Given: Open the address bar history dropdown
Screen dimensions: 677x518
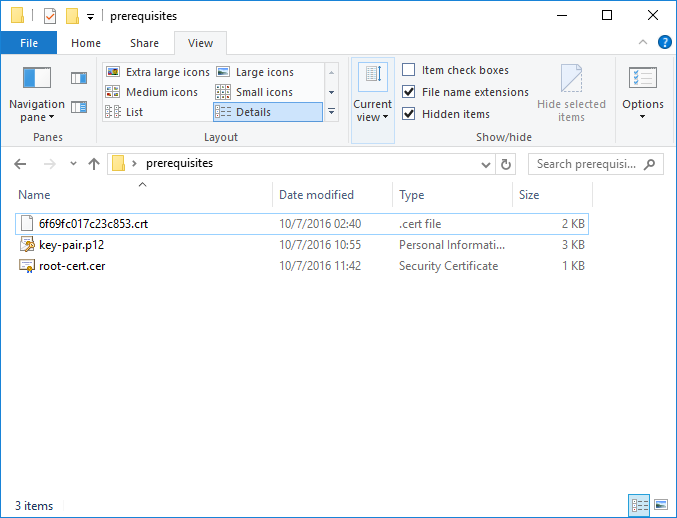Looking at the screenshot, I should tap(485, 164).
